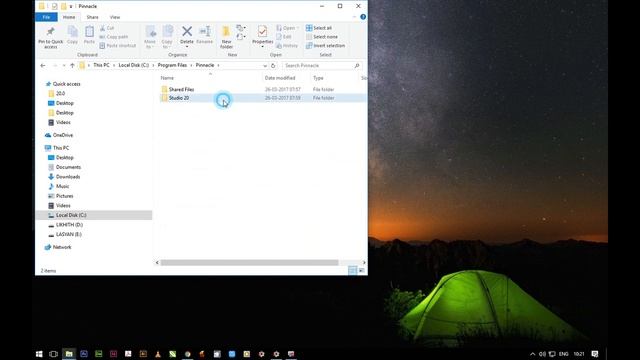Show hidden system tray icons

click(532, 354)
